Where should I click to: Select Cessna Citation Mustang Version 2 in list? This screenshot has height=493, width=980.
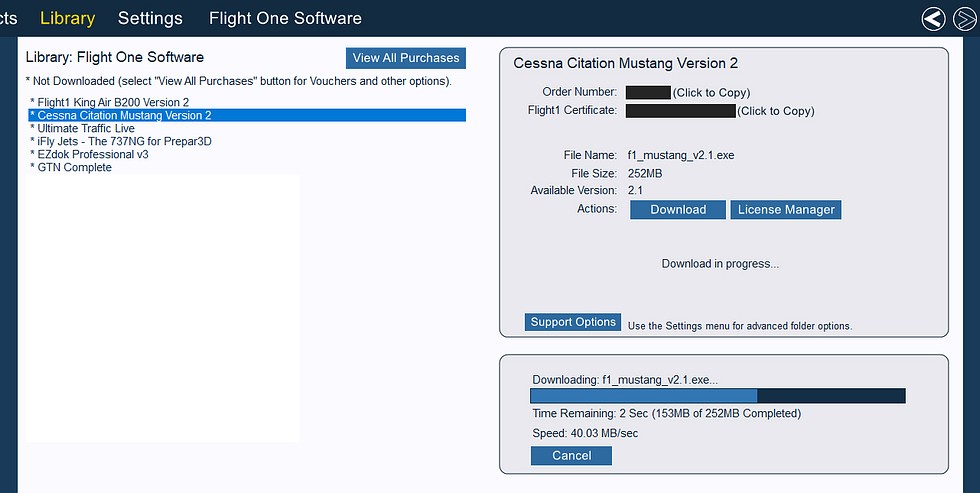pyautogui.click(x=247, y=115)
